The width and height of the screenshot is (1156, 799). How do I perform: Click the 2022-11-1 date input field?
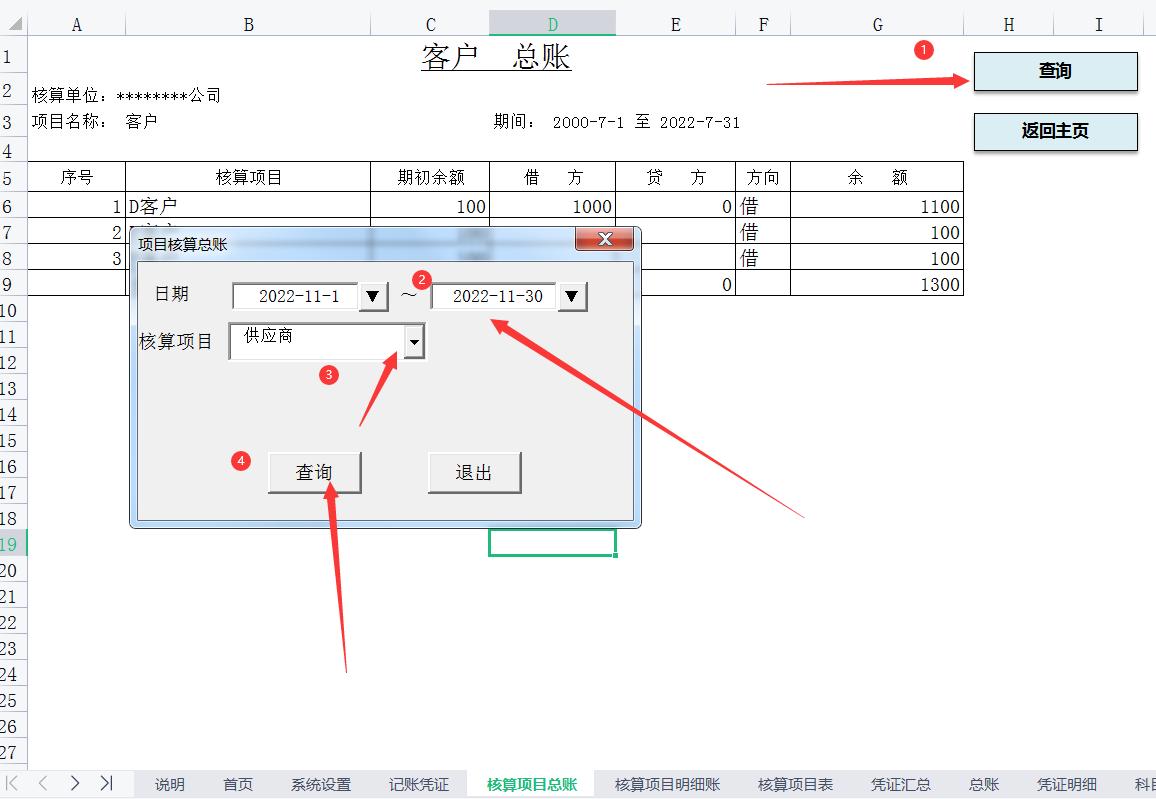295,296
